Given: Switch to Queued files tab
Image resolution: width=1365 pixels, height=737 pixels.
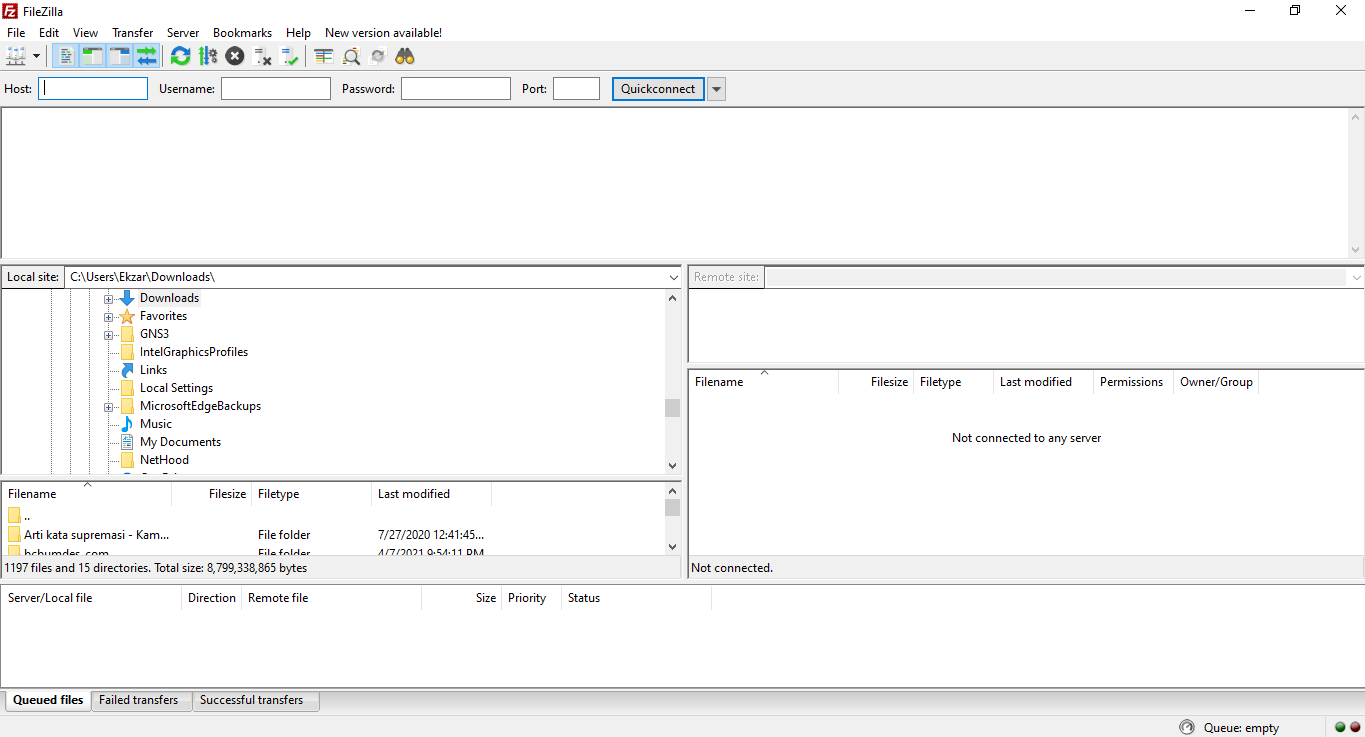Looking at the screenshot, I should point(48,700).
